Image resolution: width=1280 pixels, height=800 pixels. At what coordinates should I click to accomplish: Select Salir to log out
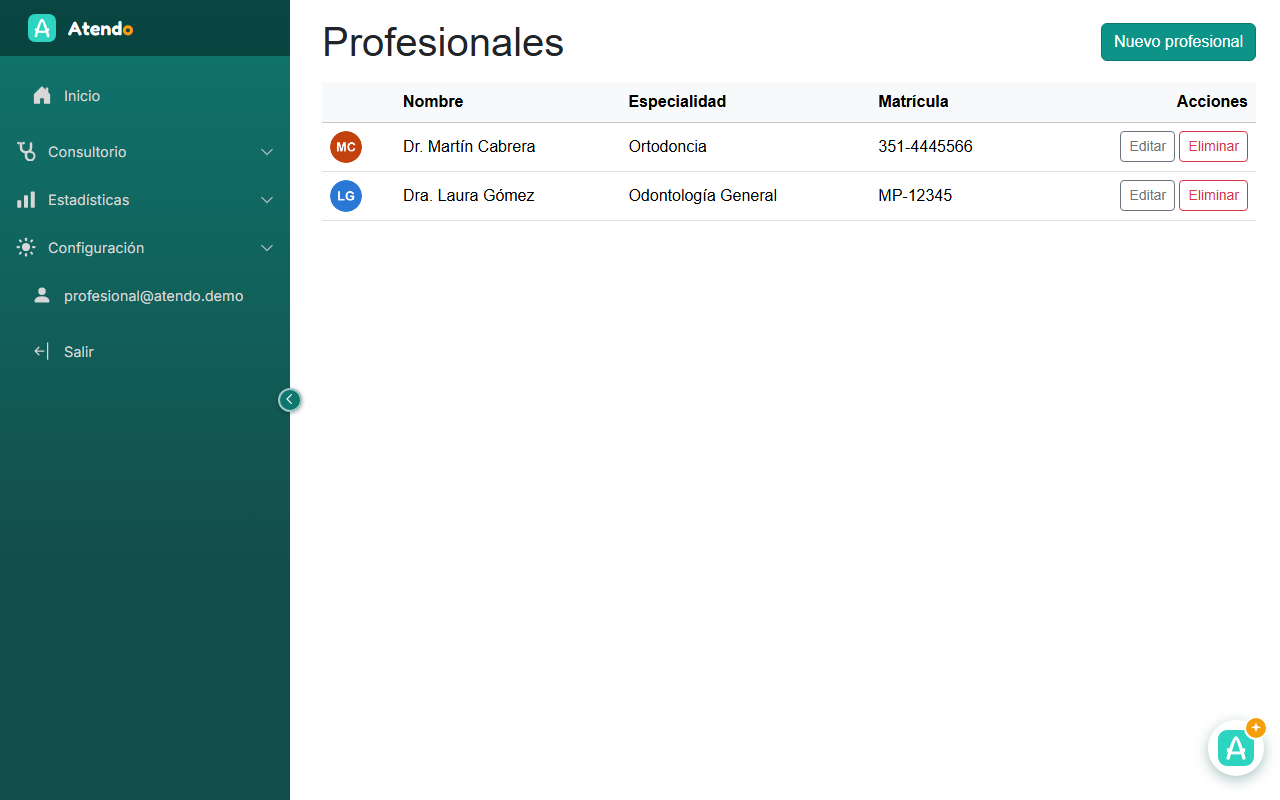pos(145,352)
